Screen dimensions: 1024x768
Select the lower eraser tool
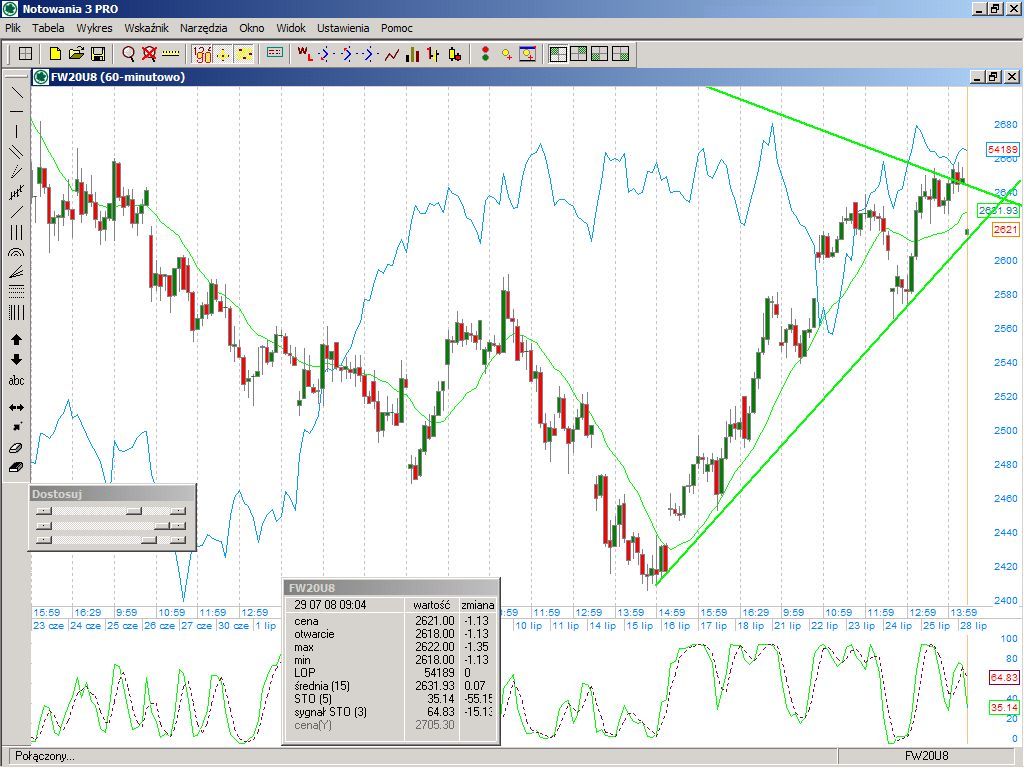pyautogui.click(x=16, y=467)
